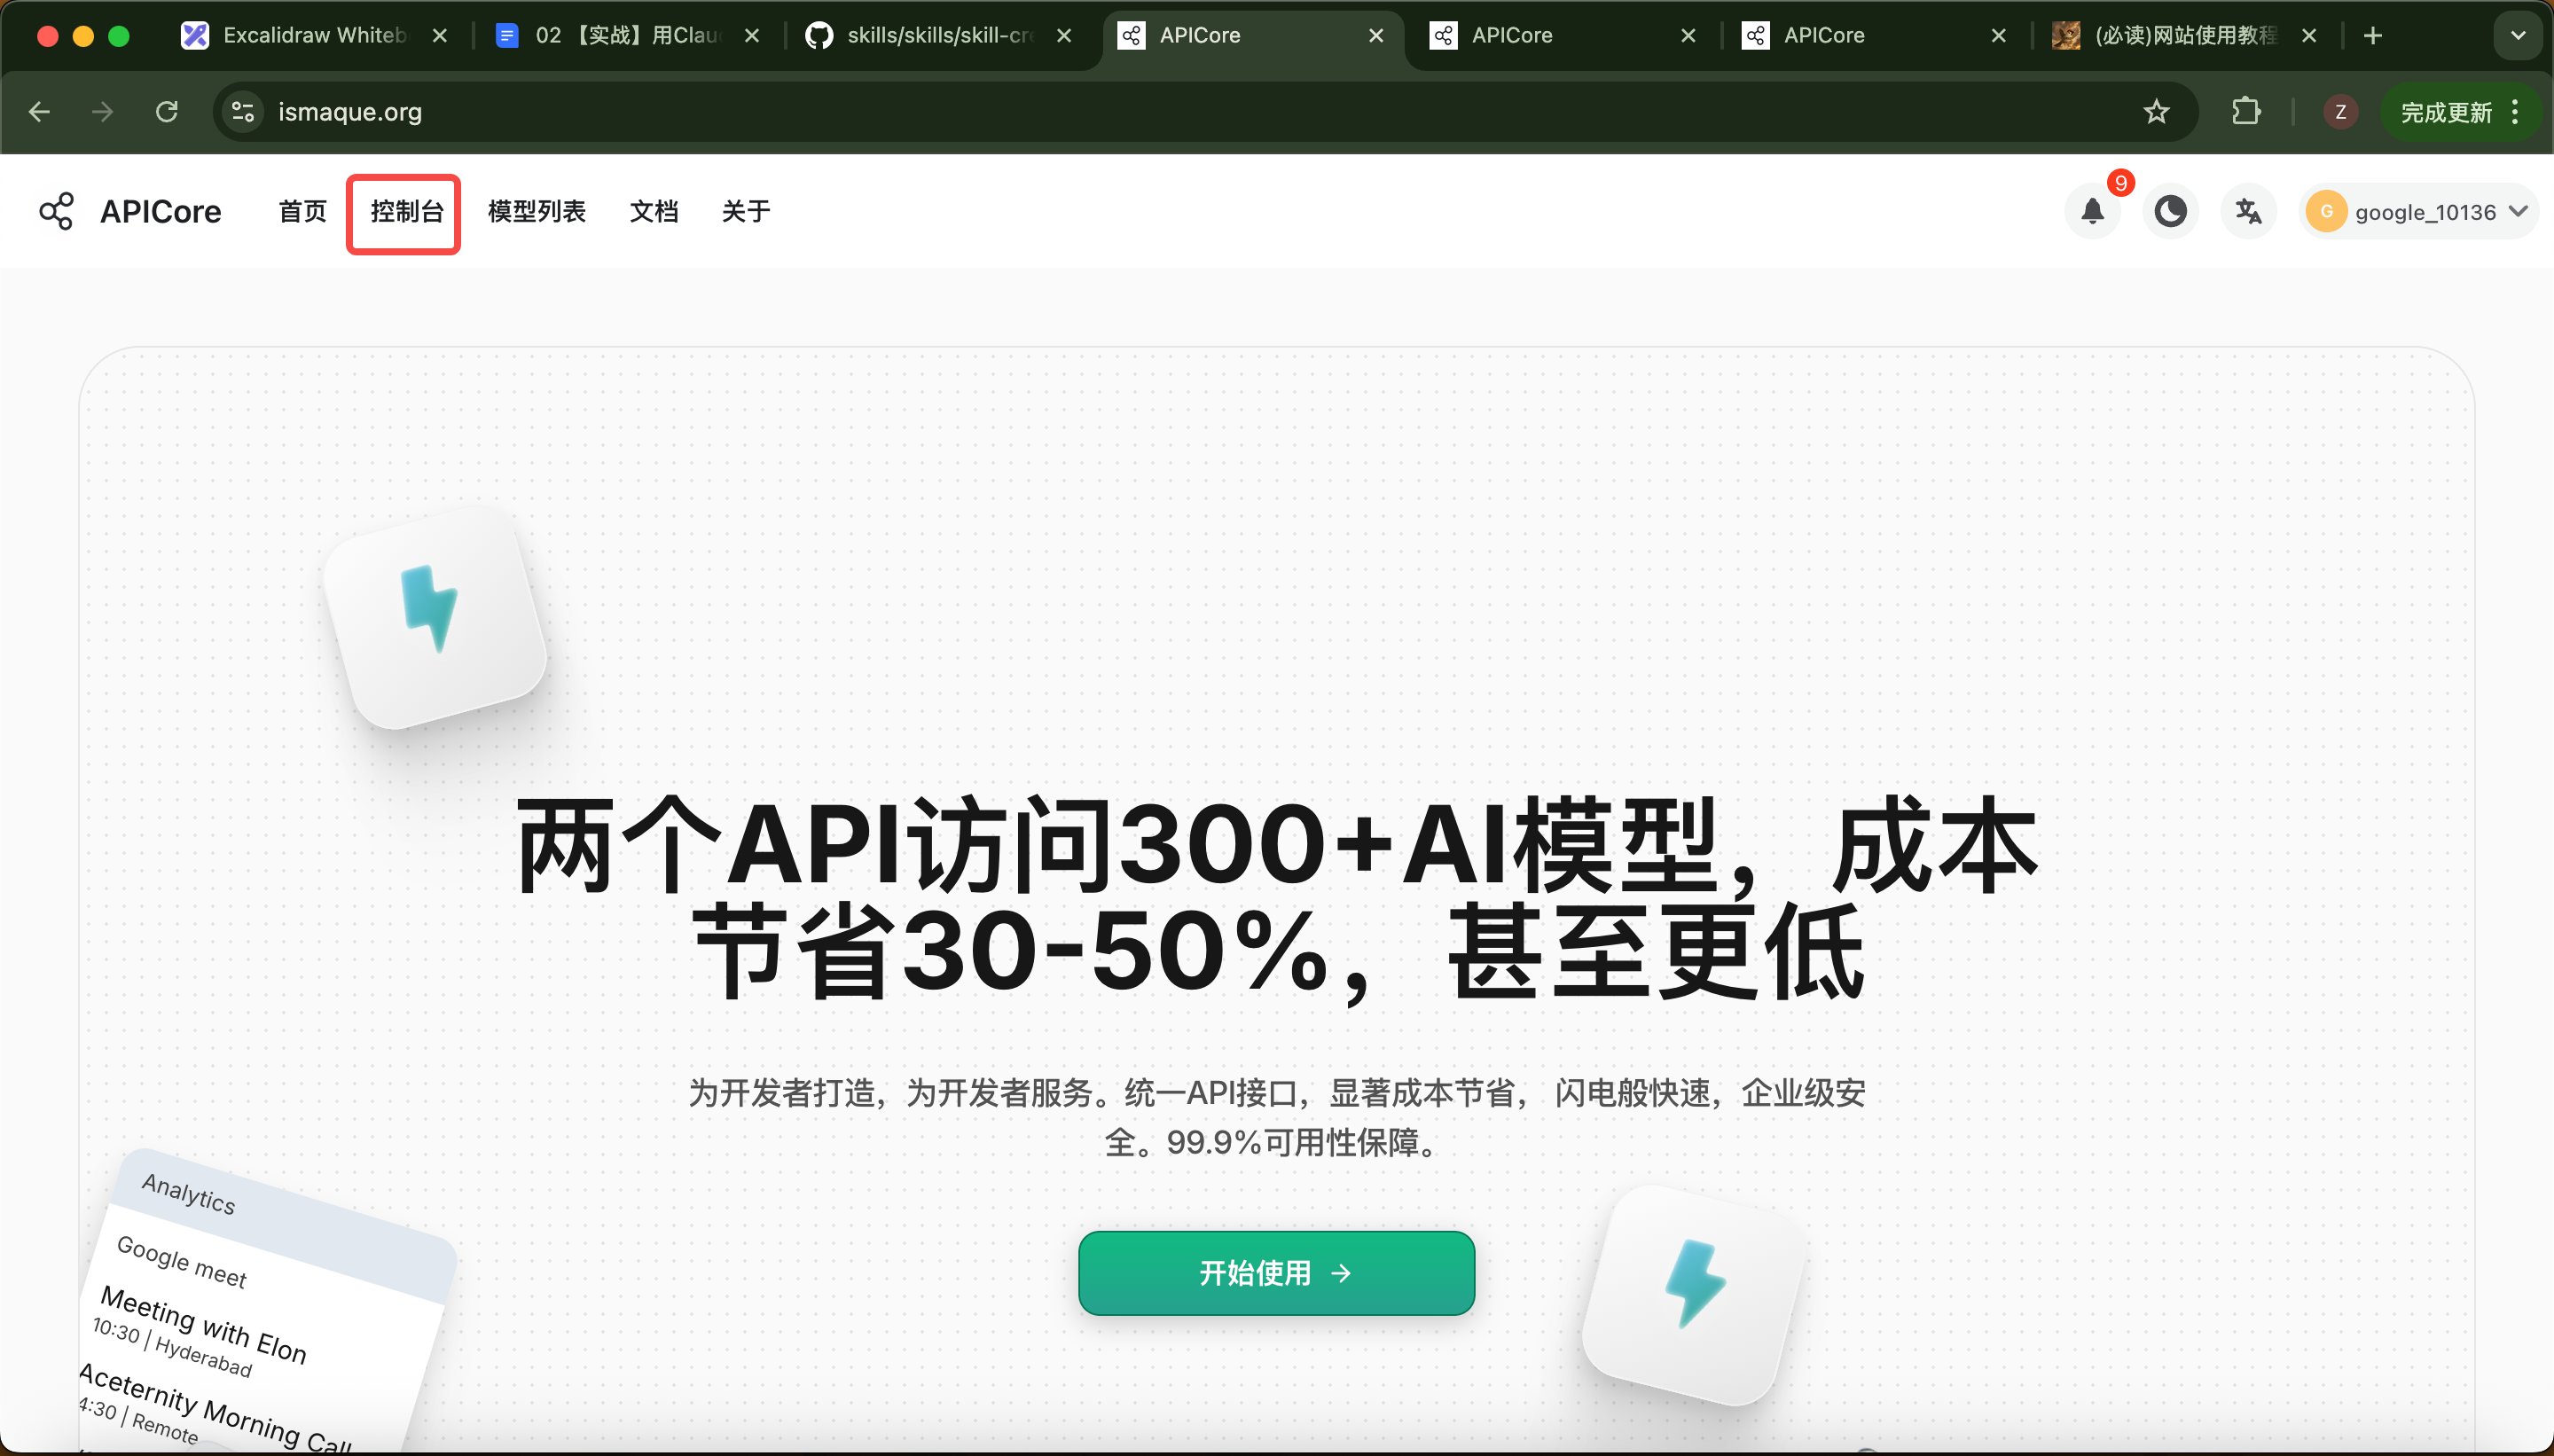
Task: Expand the tab search dropdown arrow
Action: pos(2517,35)
